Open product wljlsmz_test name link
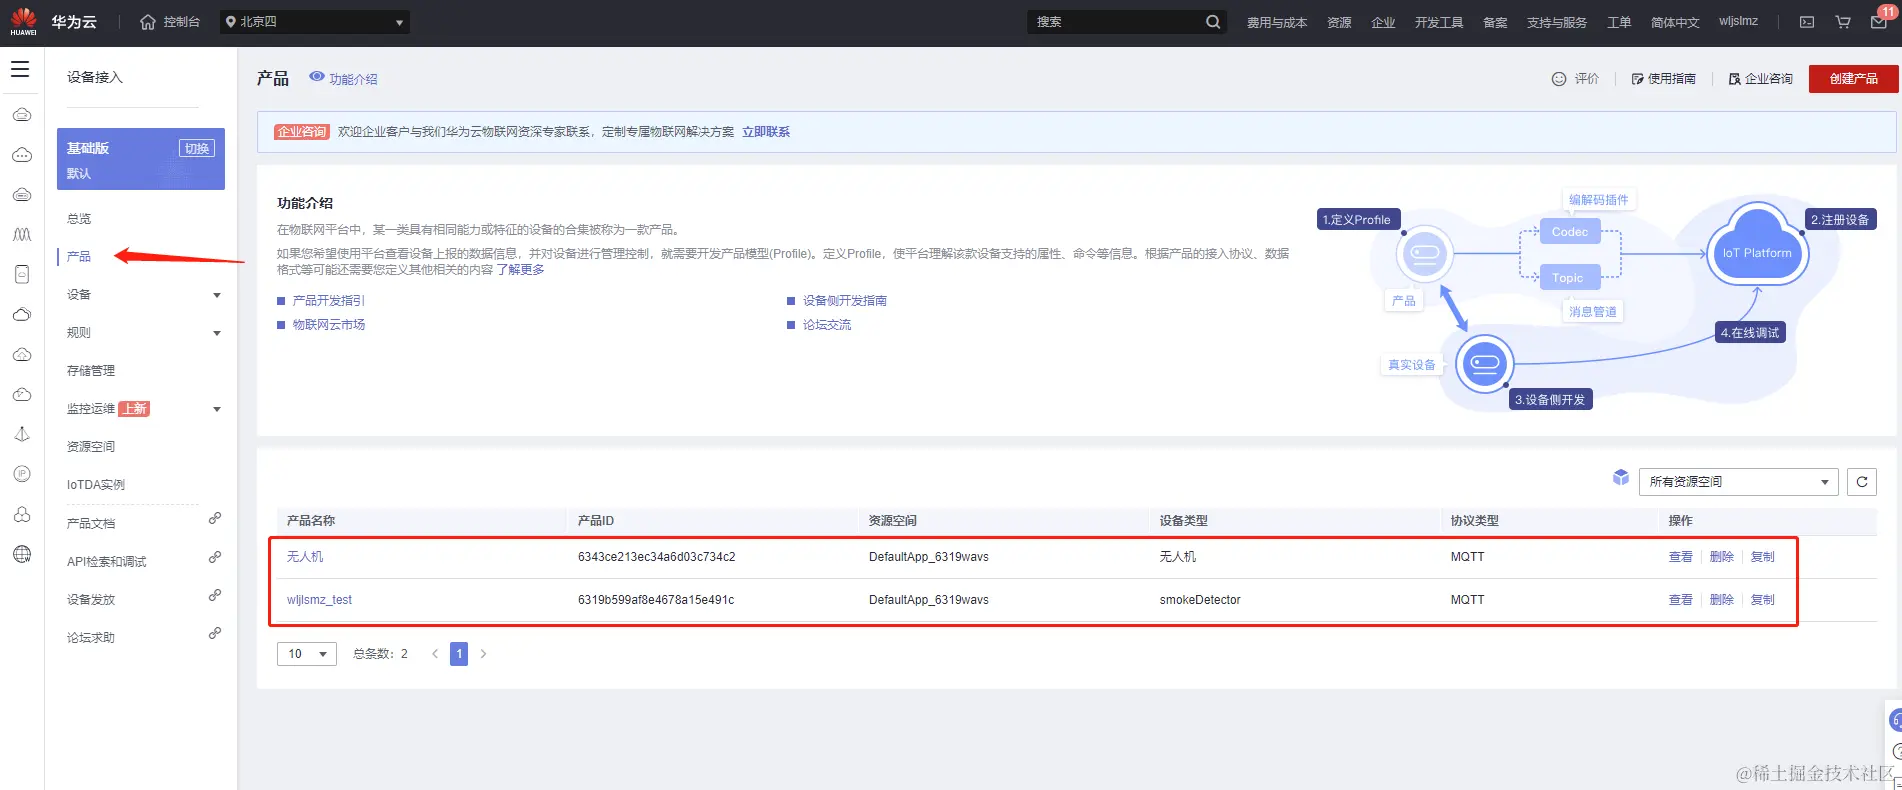Screen dimensions: 1902x790 319,600
